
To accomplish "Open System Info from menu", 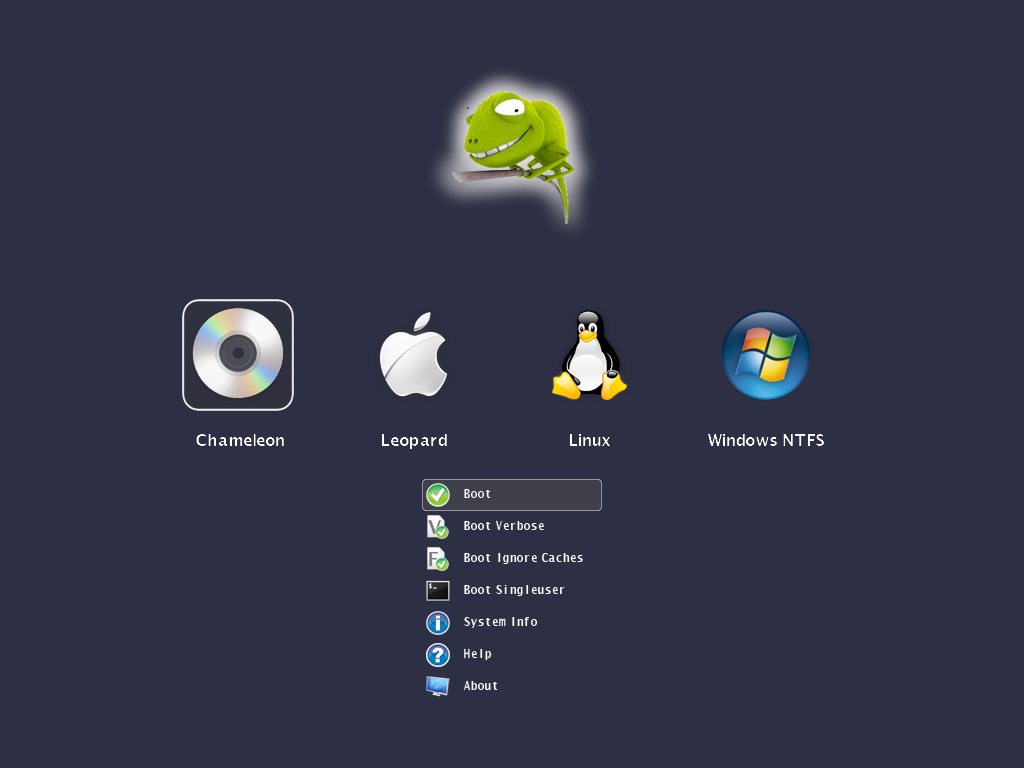I will [x=511, y=622].
